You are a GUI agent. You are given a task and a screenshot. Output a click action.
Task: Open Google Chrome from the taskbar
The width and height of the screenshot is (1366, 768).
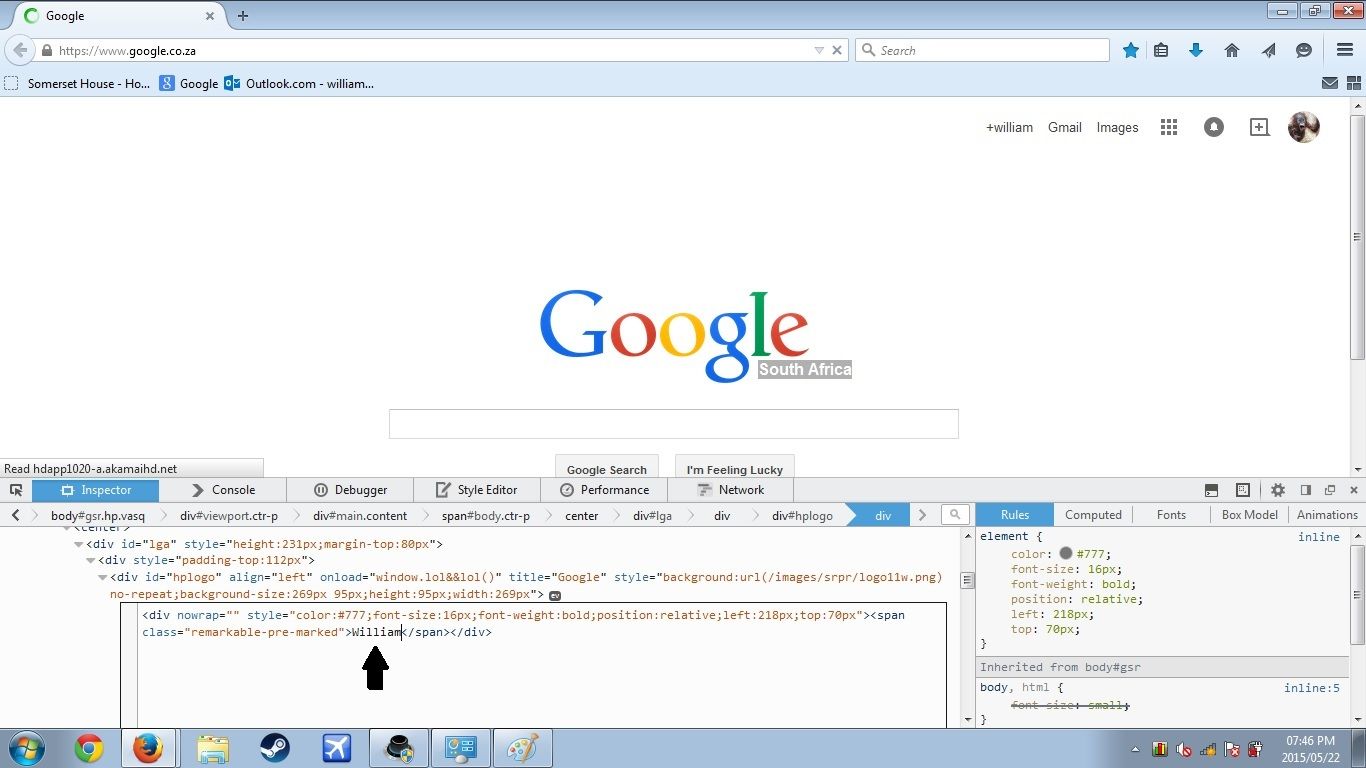pos(88,748)
